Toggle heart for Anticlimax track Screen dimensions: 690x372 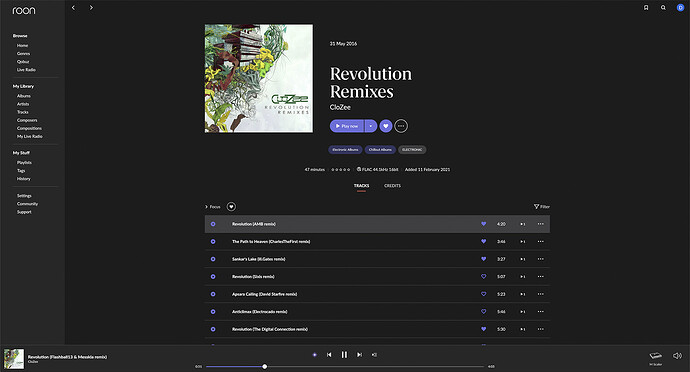tap(484, 311)
